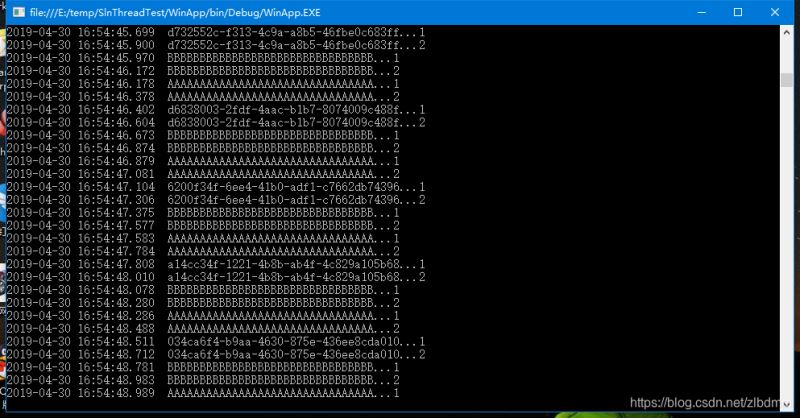Screen dimensions: 800x418
Task: Click the scrollbar down arrow
Action: [x=786, y=403]
